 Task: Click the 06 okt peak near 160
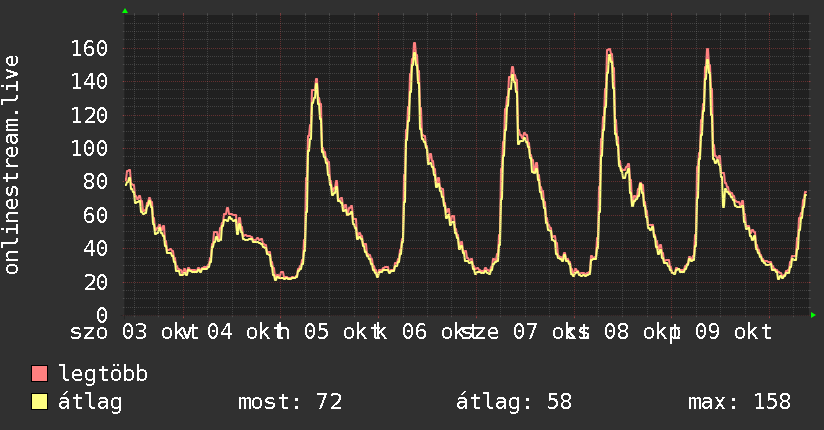415,47
